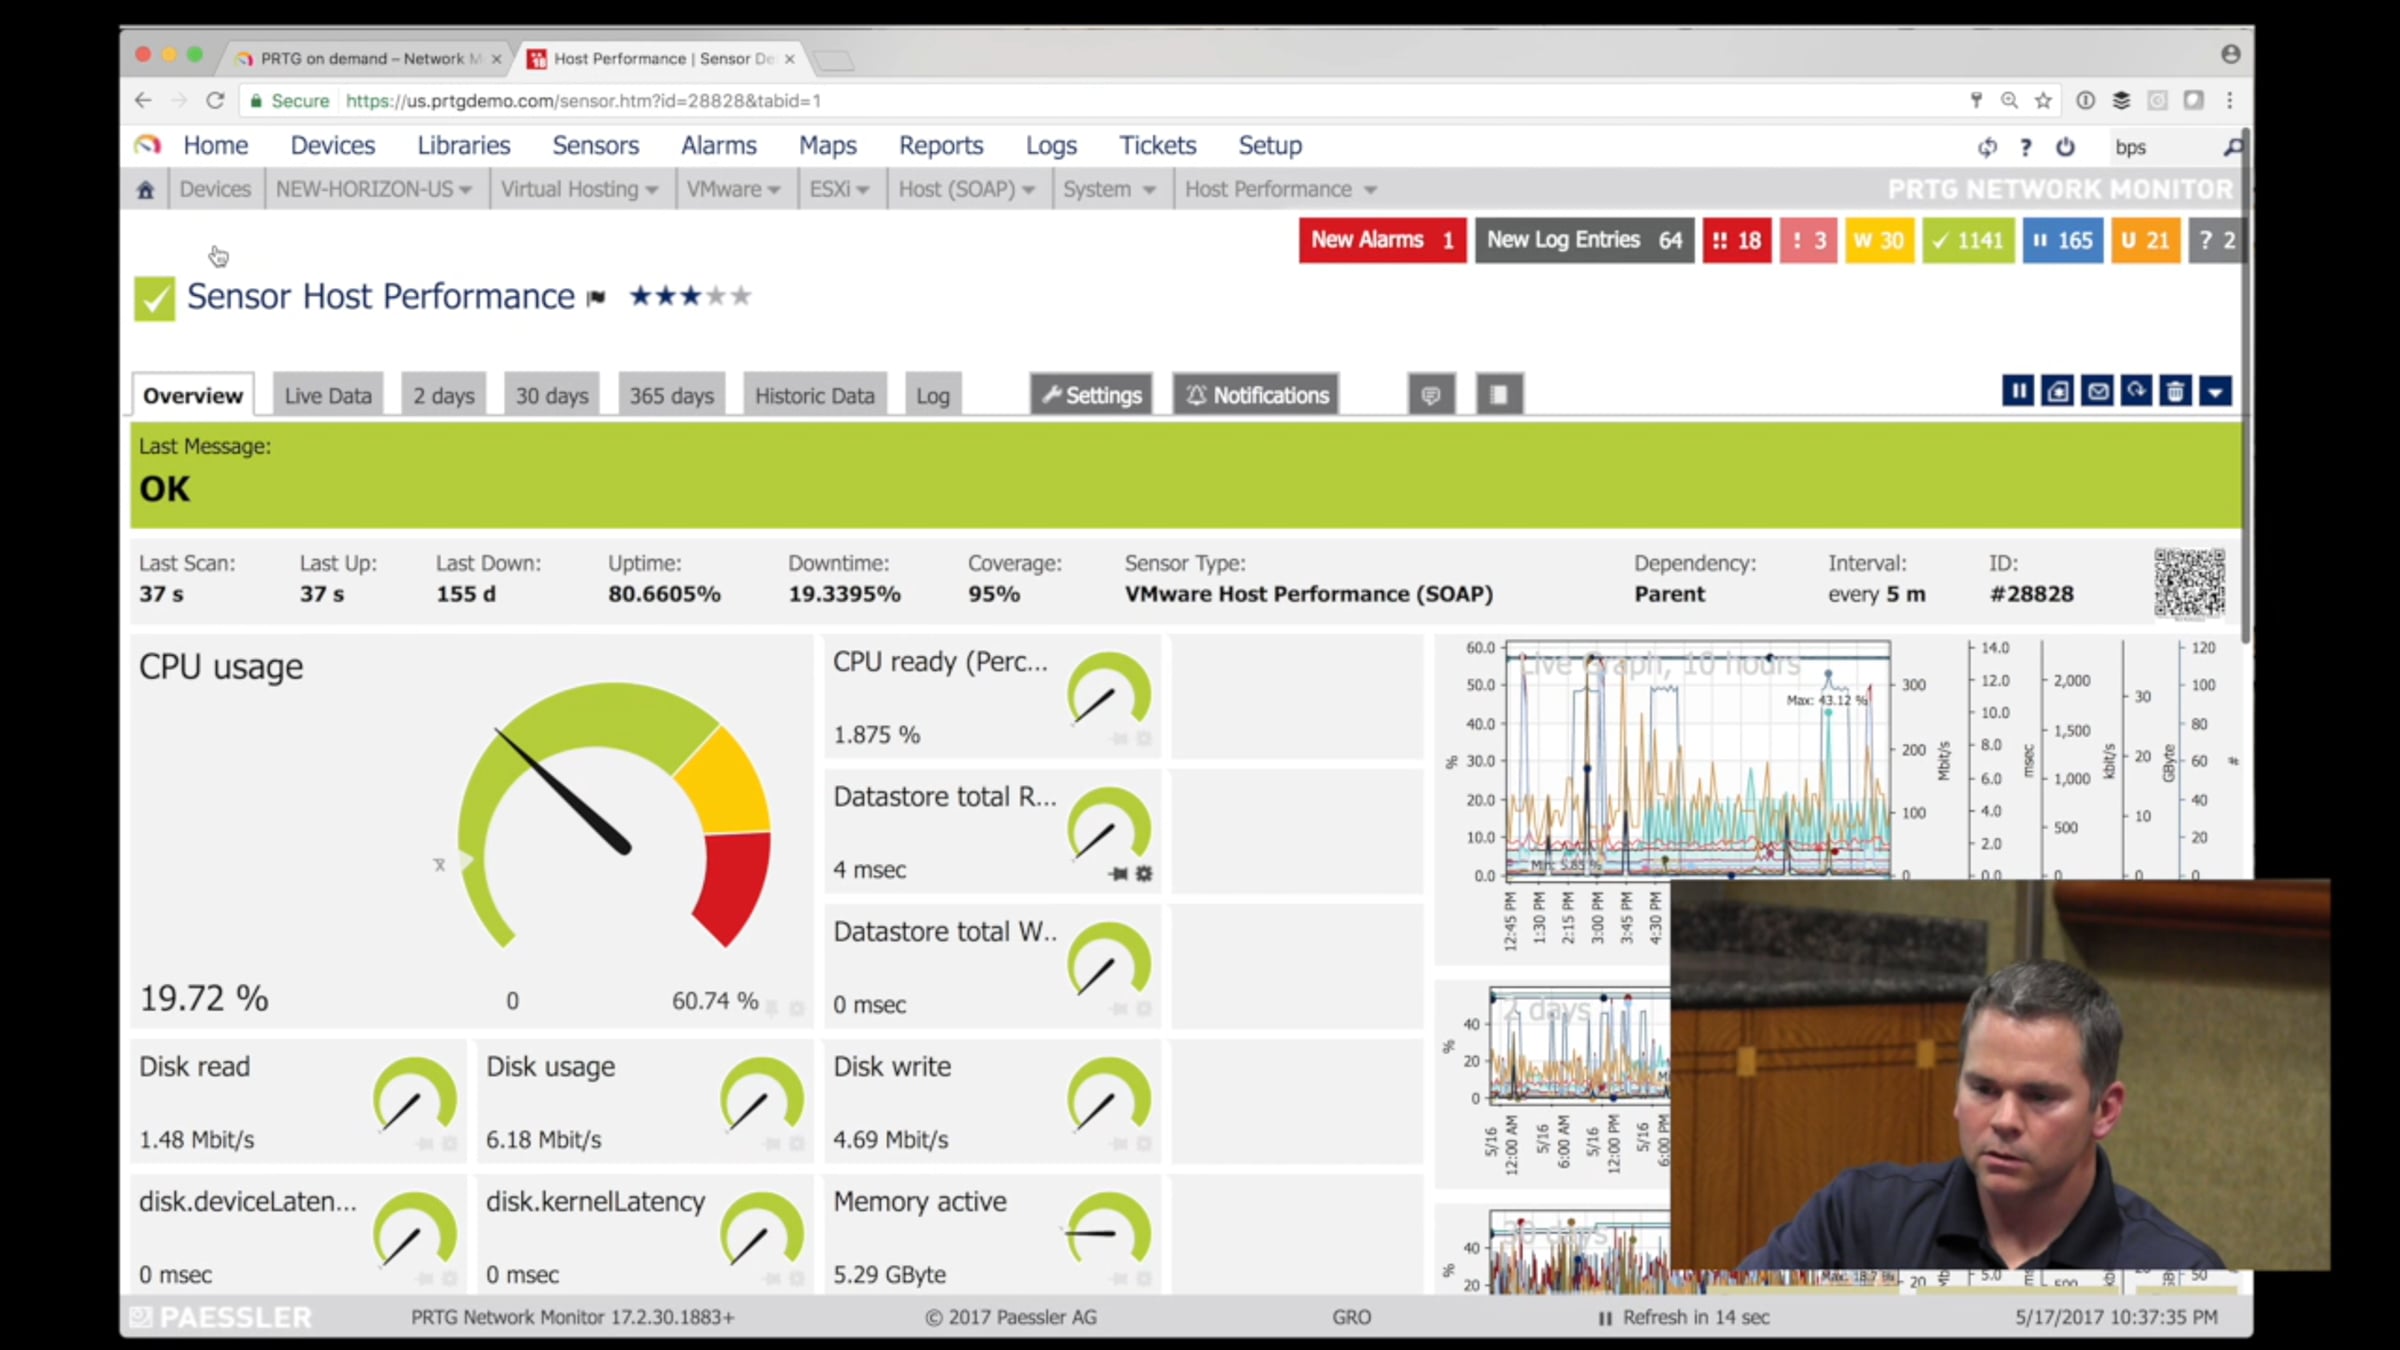
Task: Reload the page with browser refresh
Action: tap(215, 100)
